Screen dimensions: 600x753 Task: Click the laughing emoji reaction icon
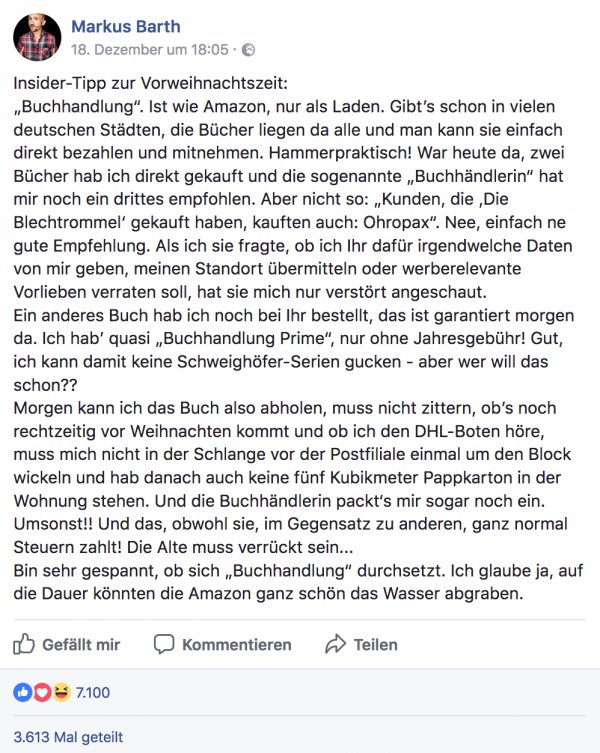click(61, 692)
